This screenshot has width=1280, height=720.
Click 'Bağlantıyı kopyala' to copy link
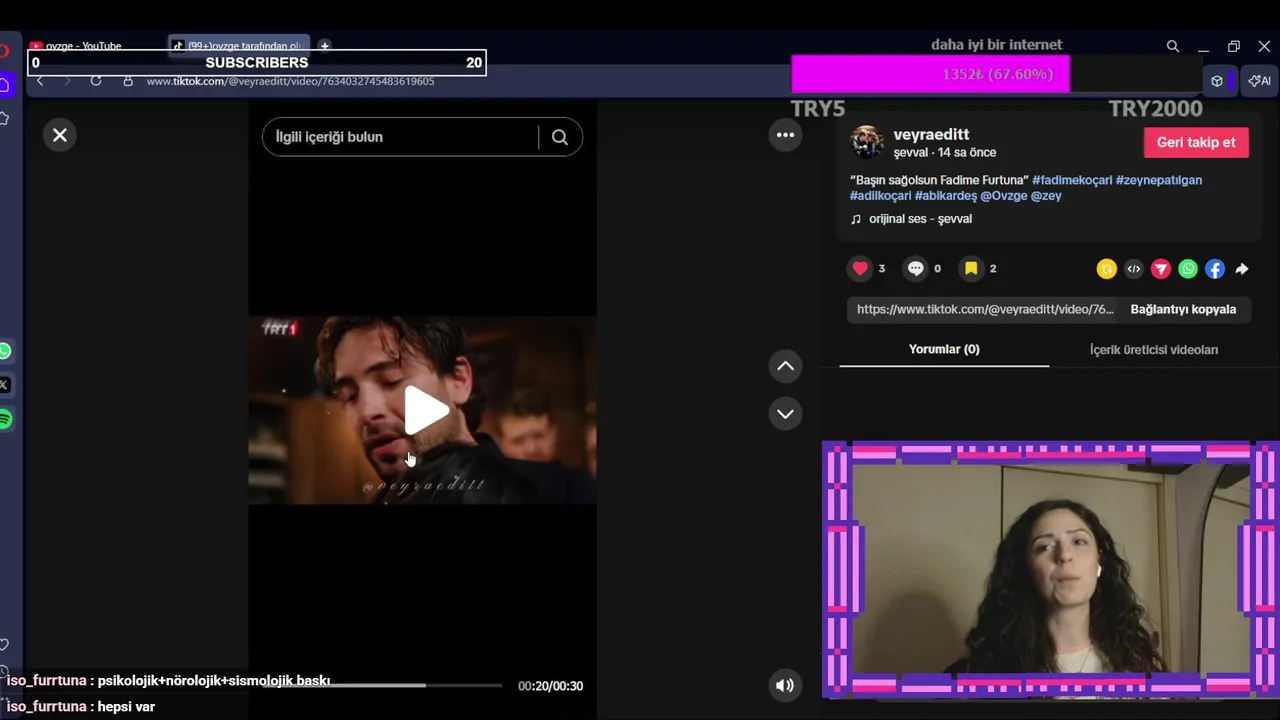[x=1183, y=309]
